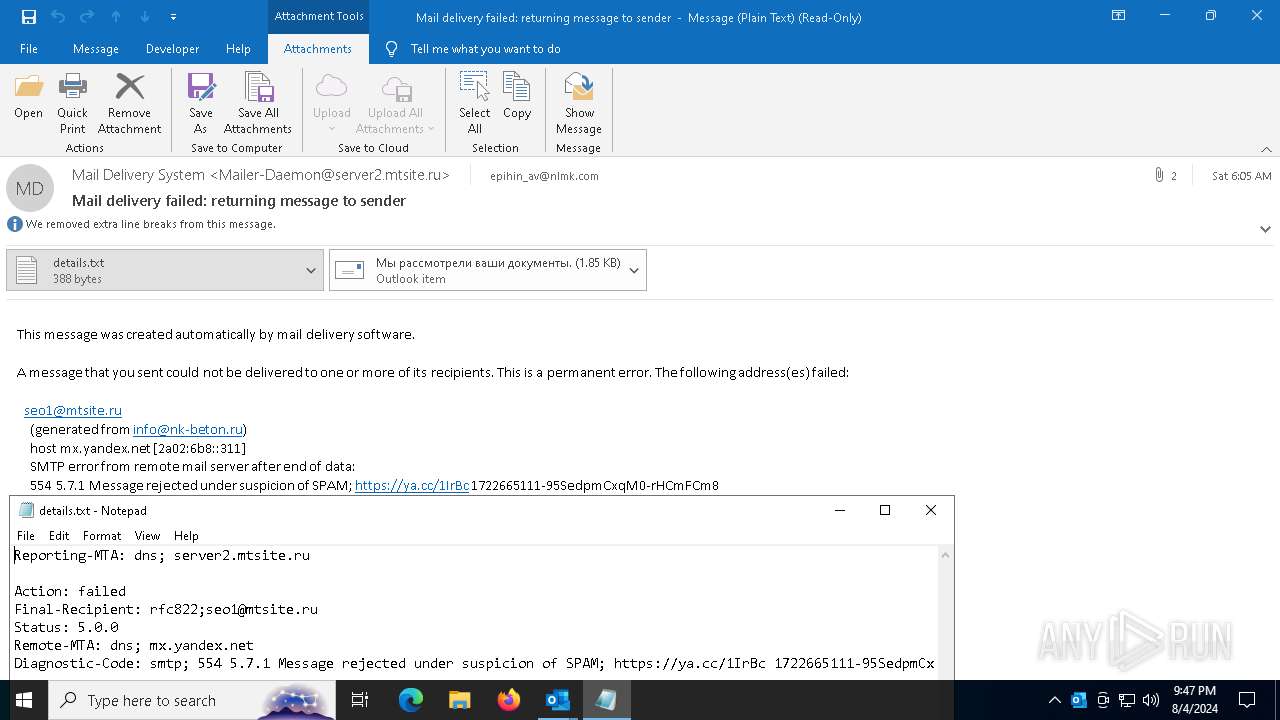This screenshot has width=1280, height=720.
Task: Switch to the Developer tab
Action: click(172, 49)
